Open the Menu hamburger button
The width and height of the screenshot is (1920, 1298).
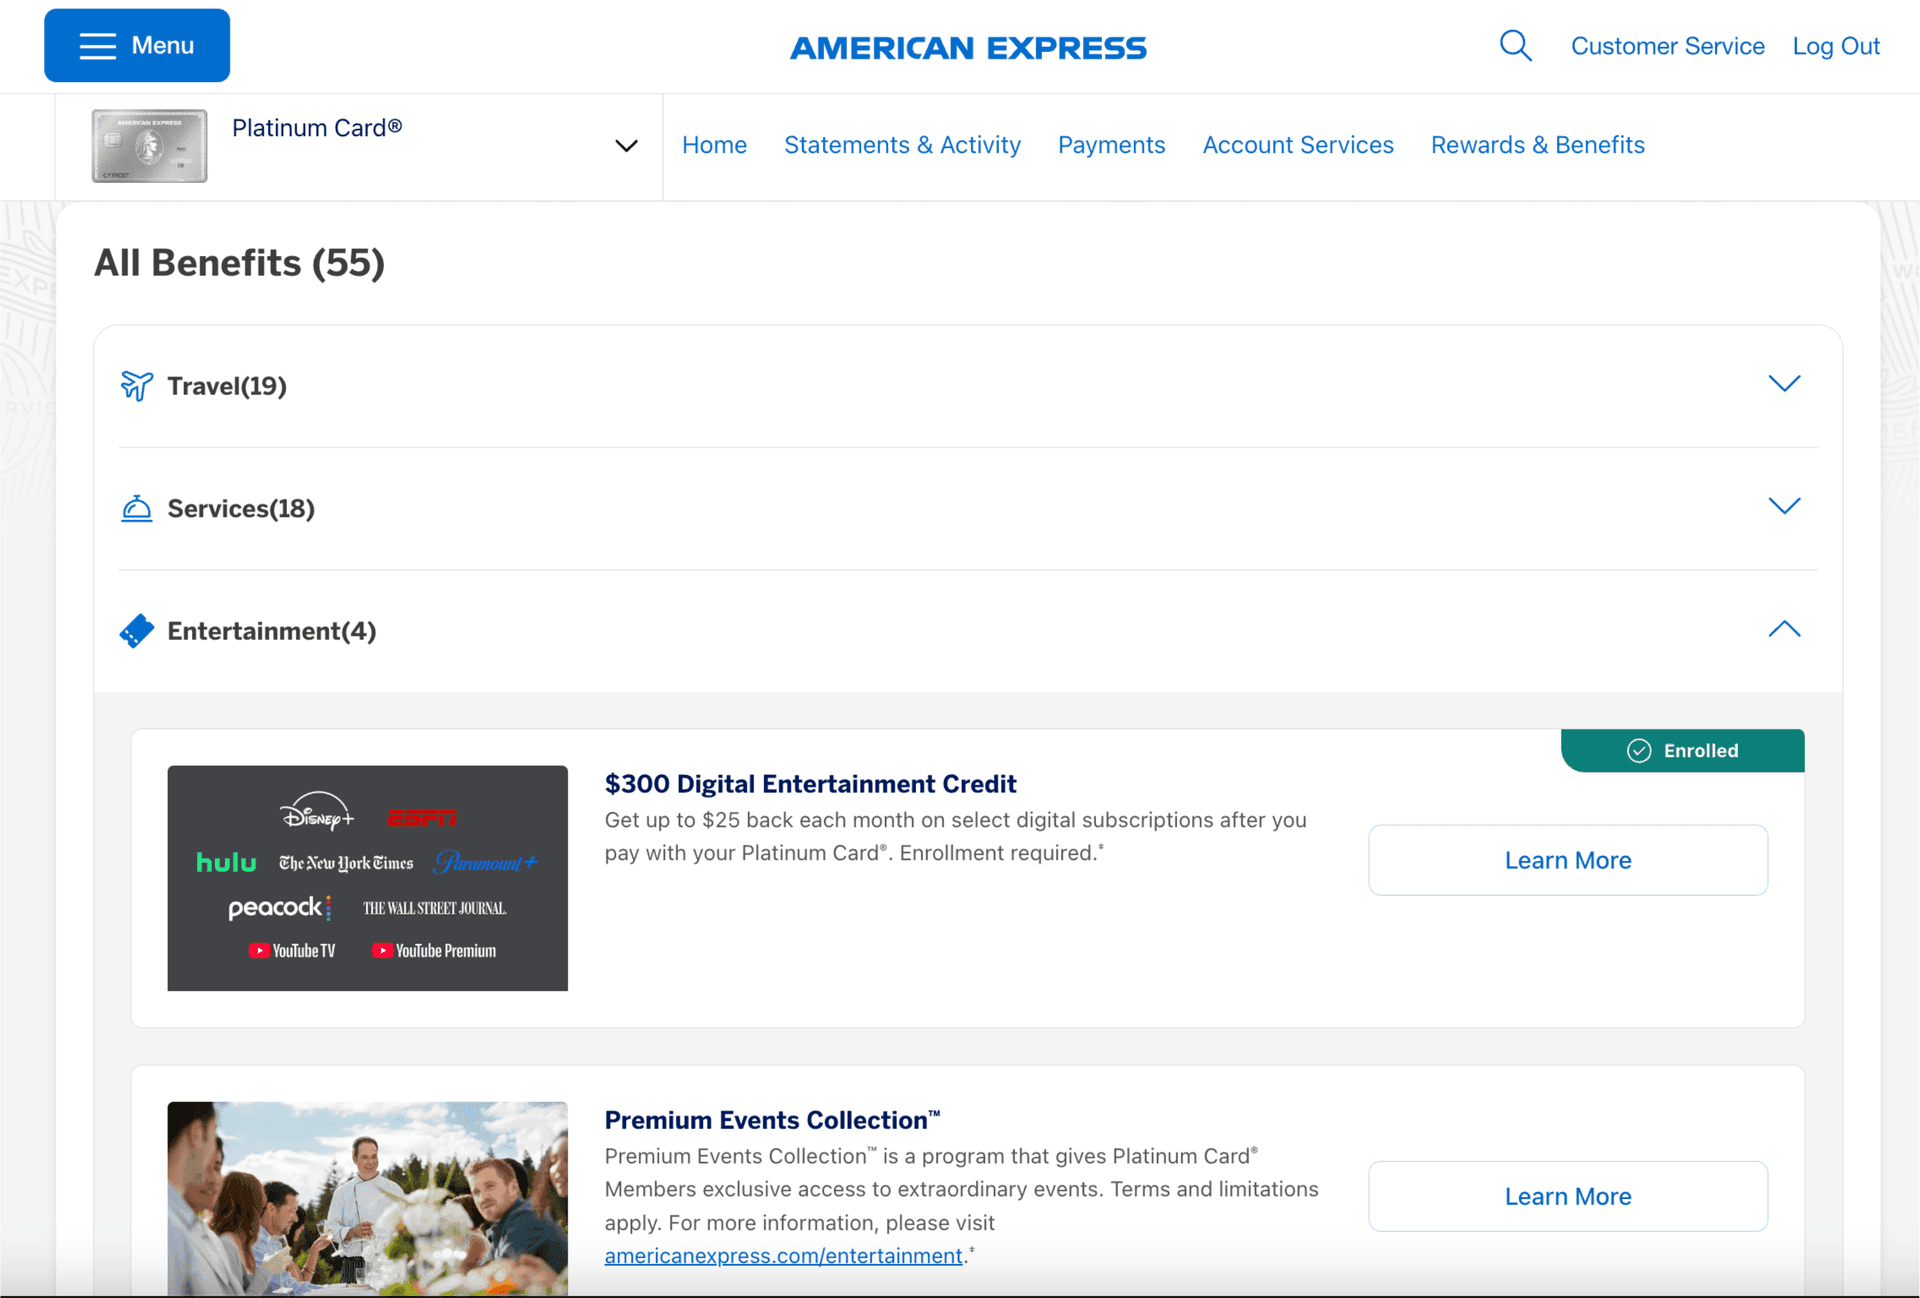point(137,46)
